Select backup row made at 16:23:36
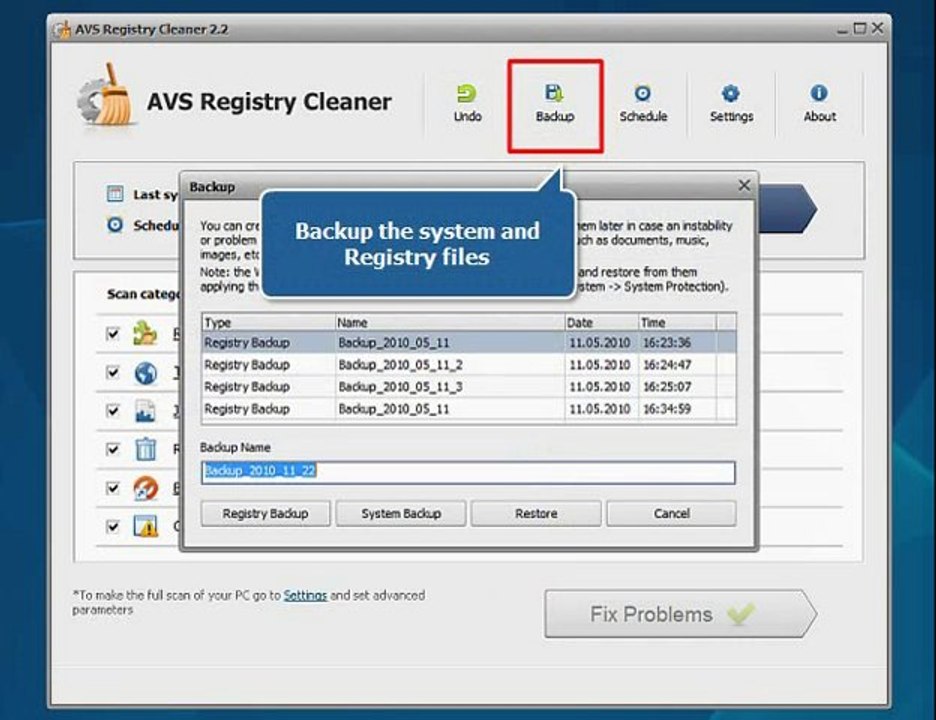The width and height of the screenshot is (936, 720). click(x=469, y=343)
